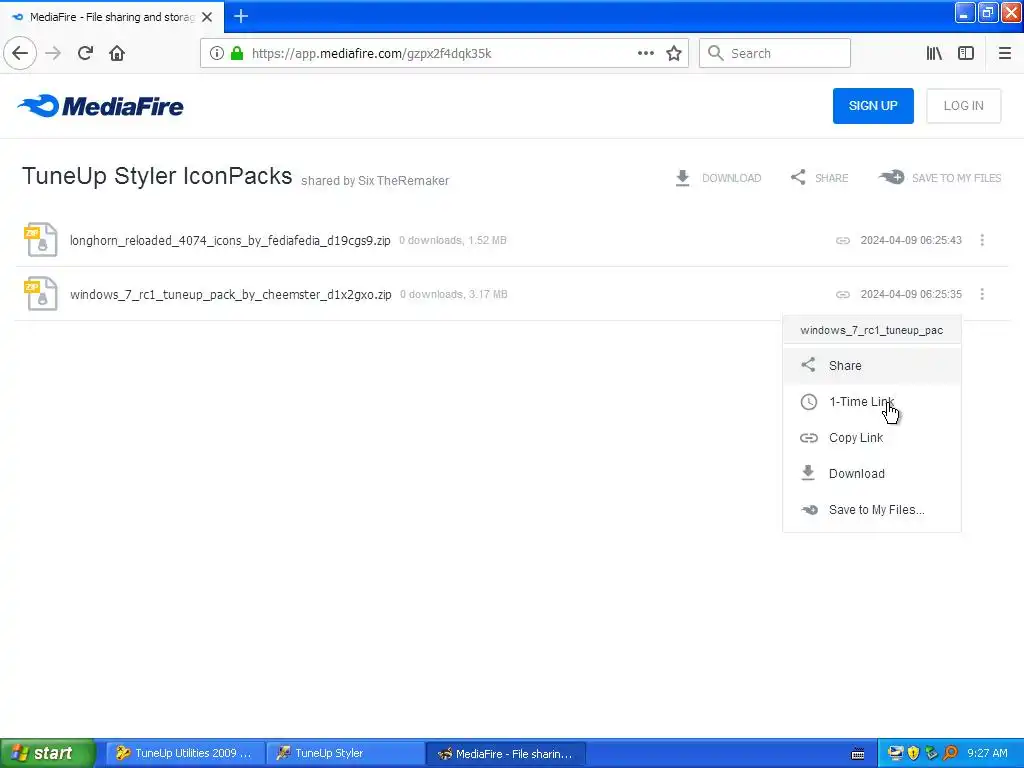
Task: Click the chain icon beside Copy Link
Action: click(x=808, y=438)
